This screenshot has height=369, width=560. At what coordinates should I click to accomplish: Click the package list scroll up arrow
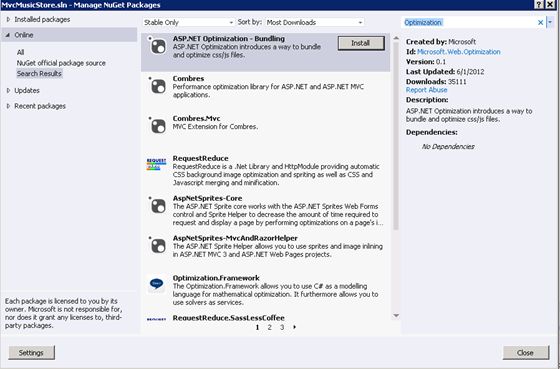click(396, 38)
